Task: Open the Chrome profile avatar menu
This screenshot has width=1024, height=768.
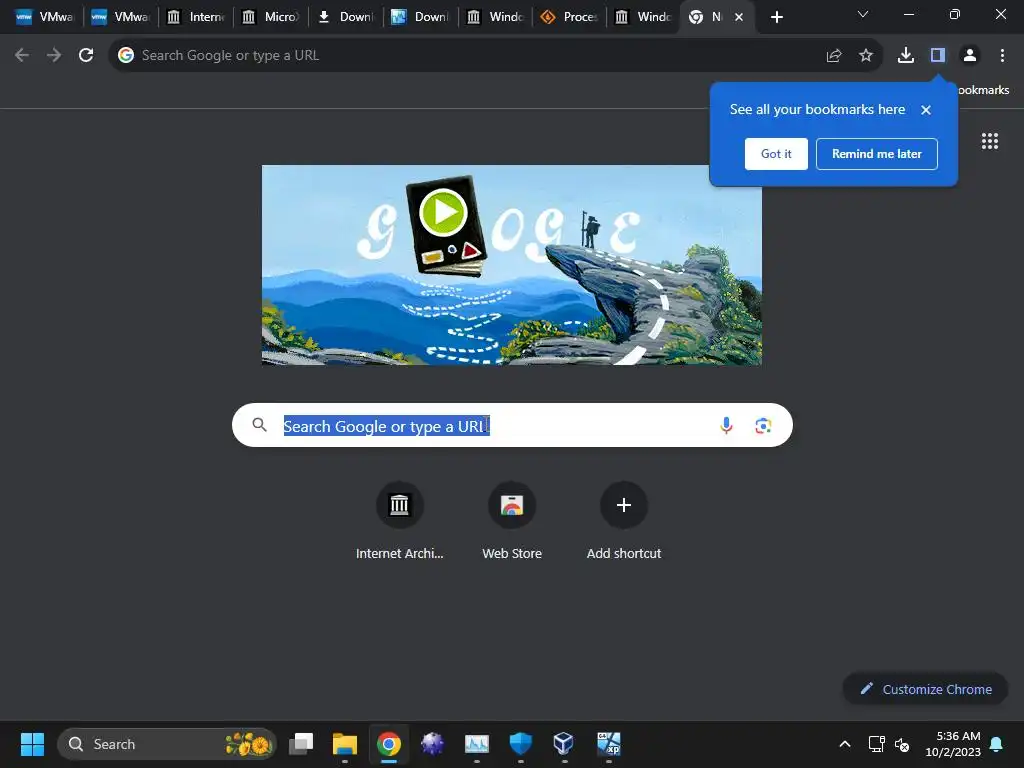Action: click(x=970, y=56)
